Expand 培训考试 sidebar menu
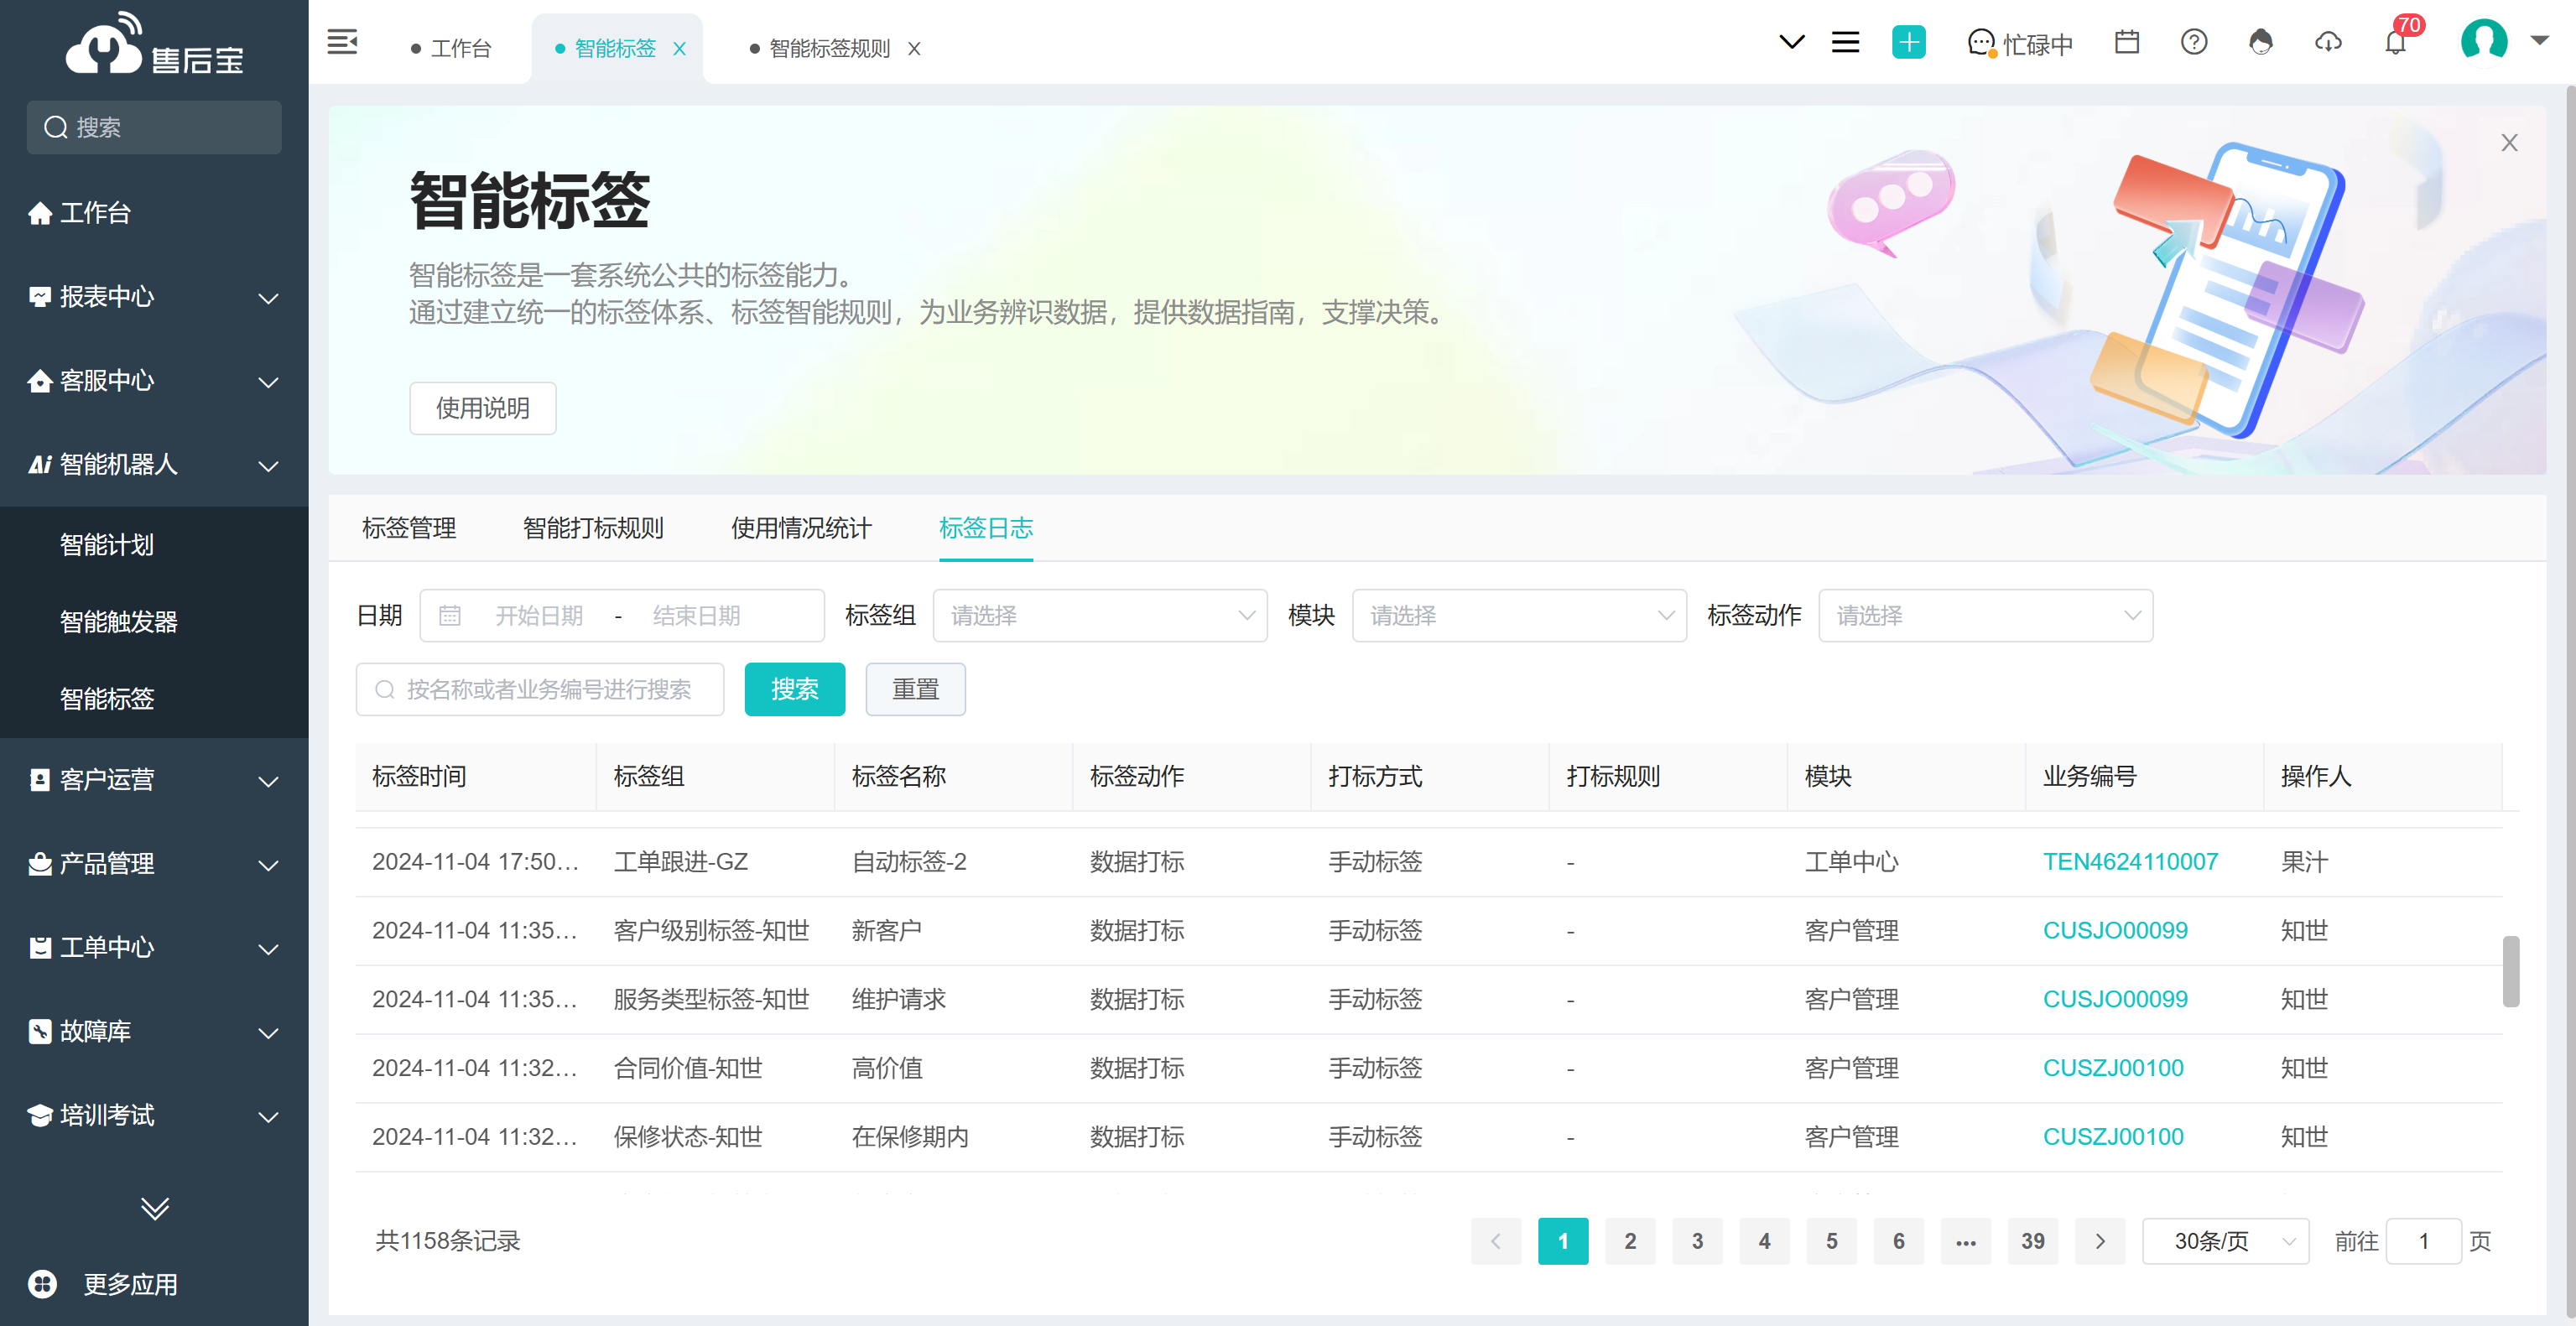 coord(154,1115)
